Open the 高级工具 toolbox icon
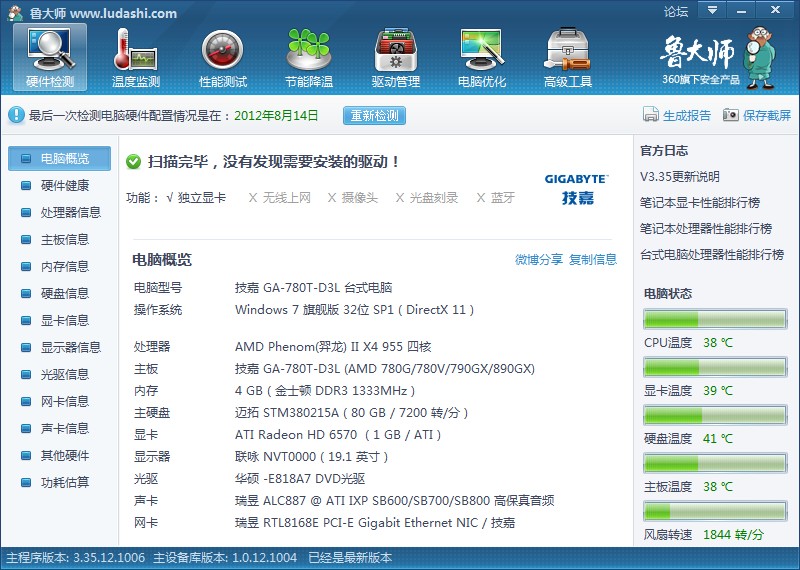Screen dimensions: 800x570 pos(568,57)
